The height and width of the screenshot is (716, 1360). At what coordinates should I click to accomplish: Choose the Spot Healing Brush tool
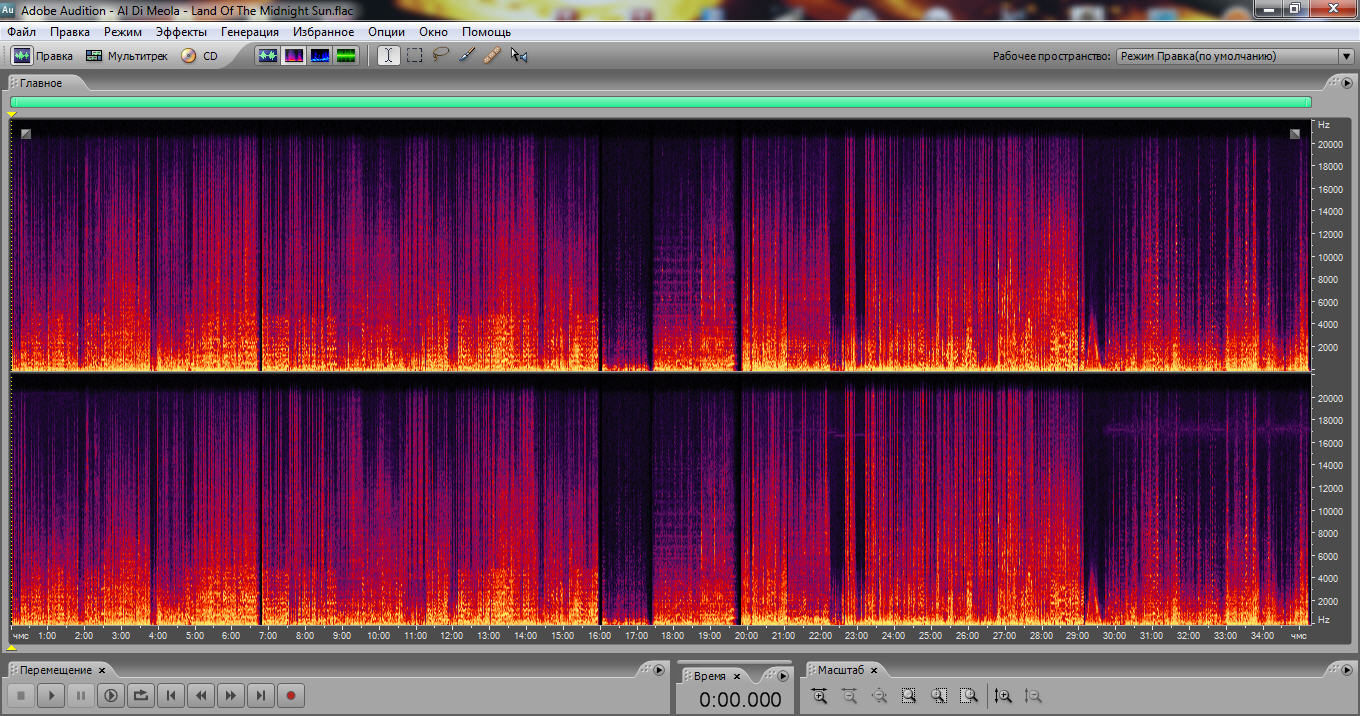tap(492, 56)
